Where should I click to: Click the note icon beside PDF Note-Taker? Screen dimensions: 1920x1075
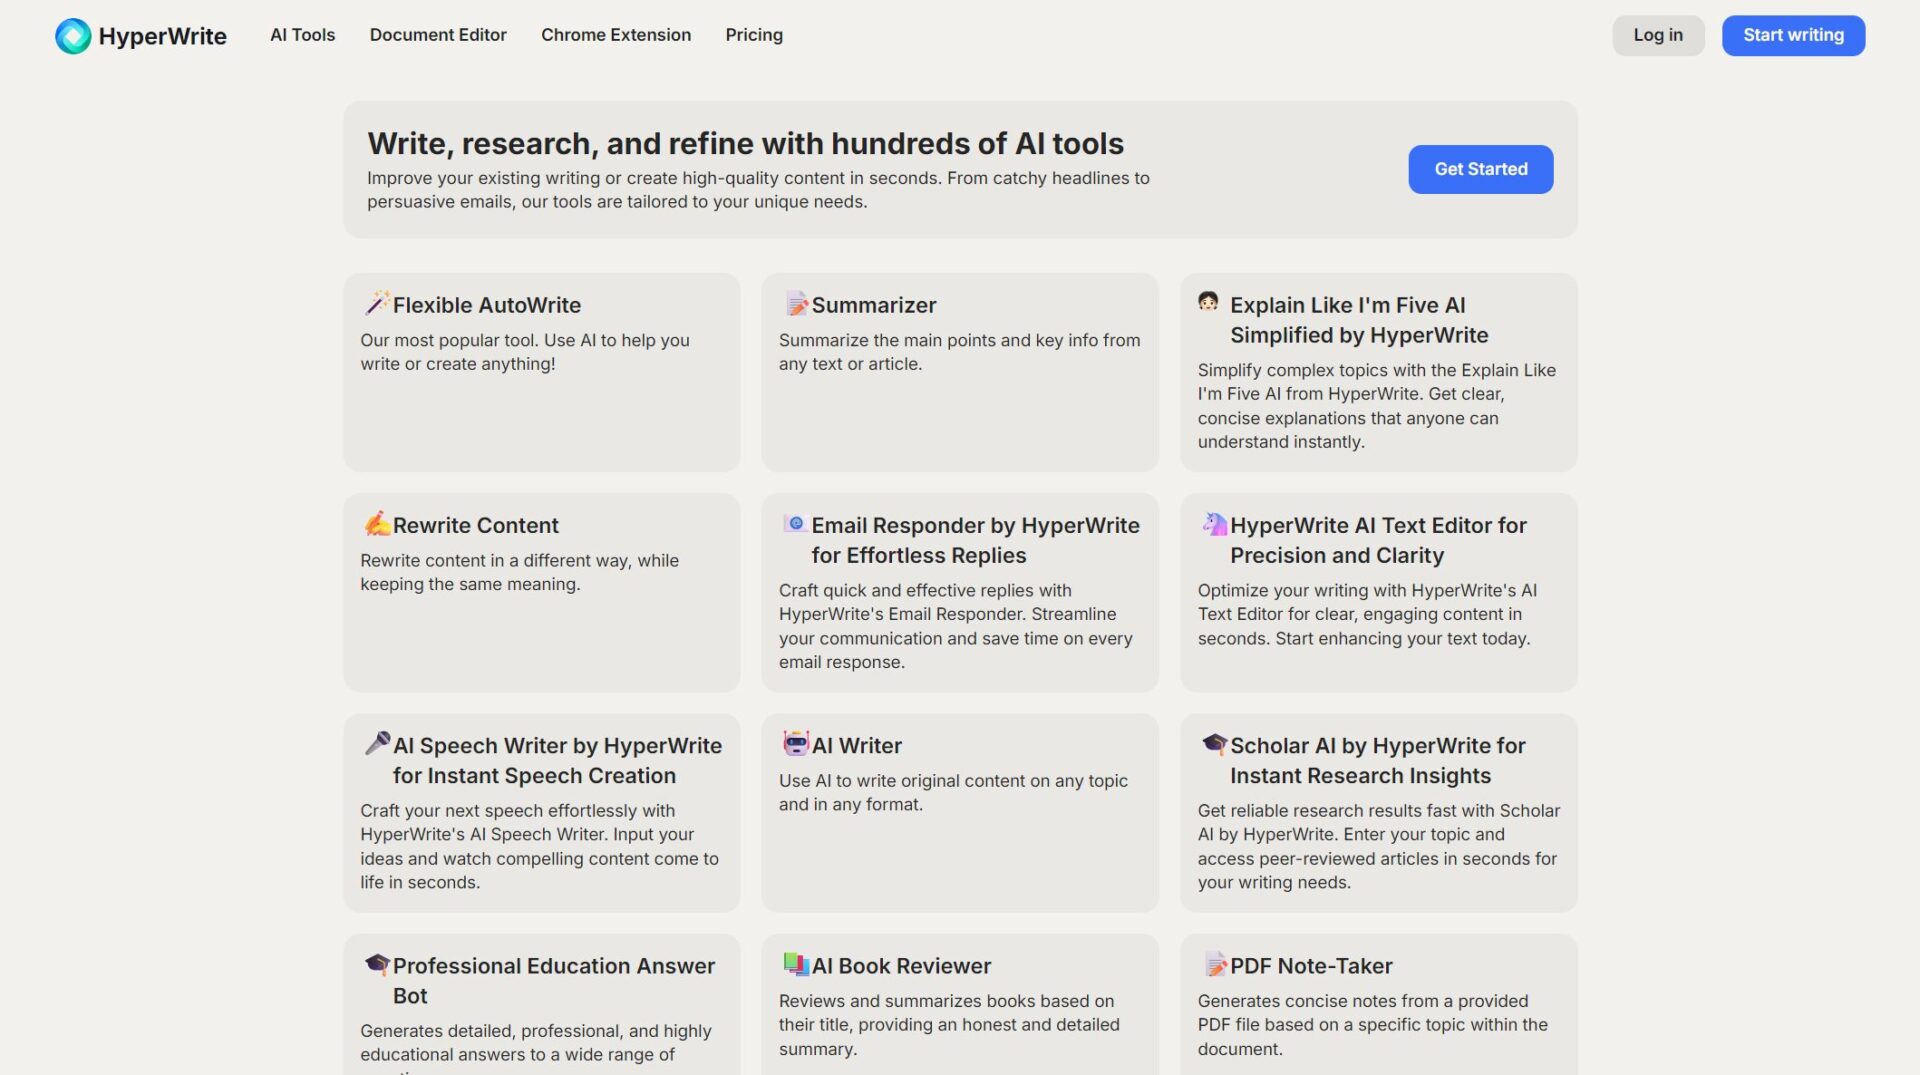coord(1214,964)
